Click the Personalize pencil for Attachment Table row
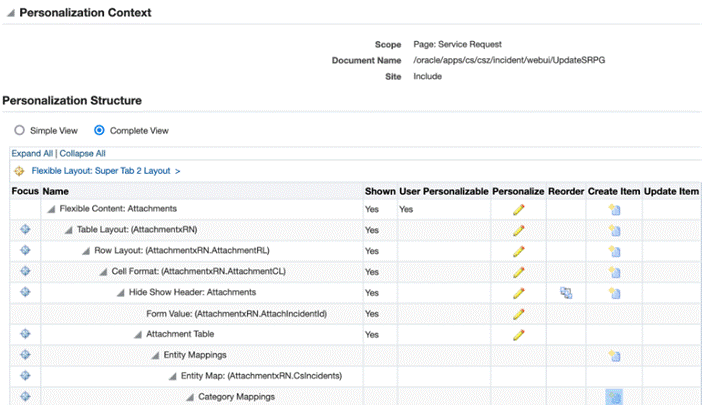This screenshot has width=702, height=405. [518, 334]
